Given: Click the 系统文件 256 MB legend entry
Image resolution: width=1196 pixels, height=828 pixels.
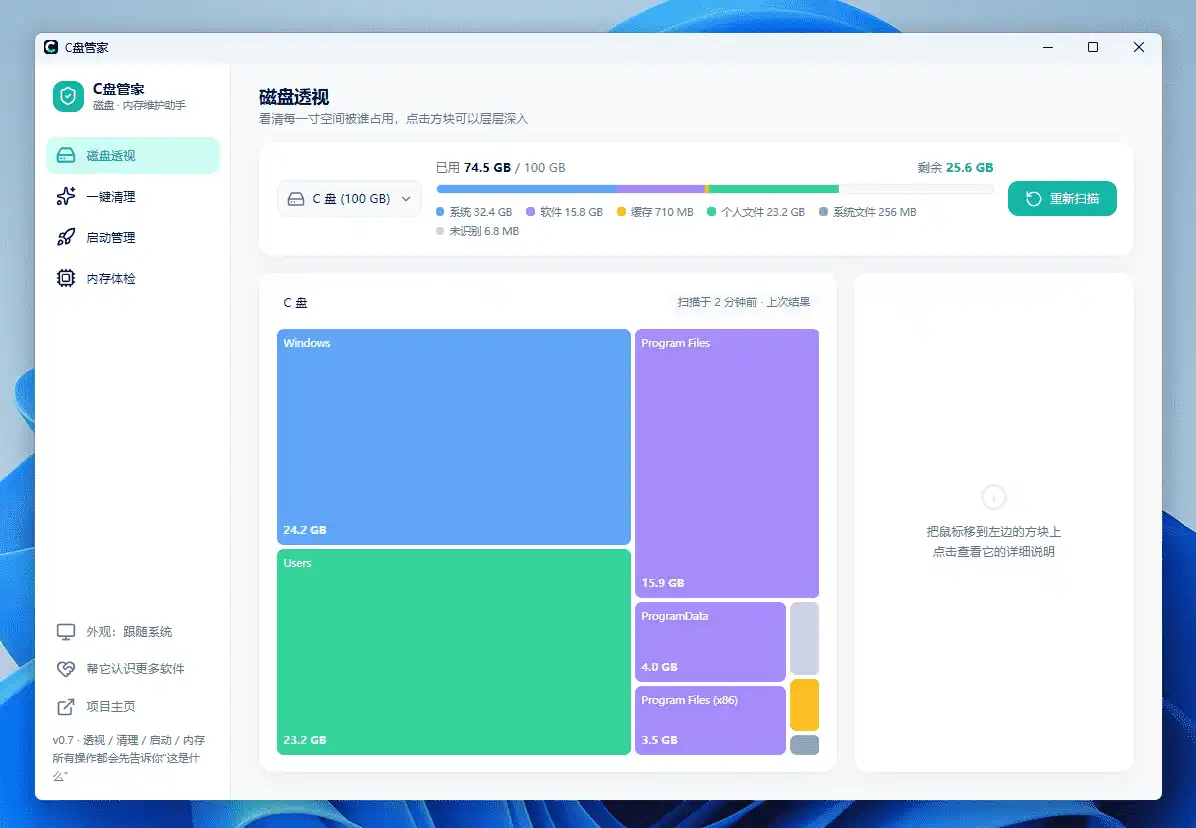Looking at the screenshot, I should click(867, 212).
